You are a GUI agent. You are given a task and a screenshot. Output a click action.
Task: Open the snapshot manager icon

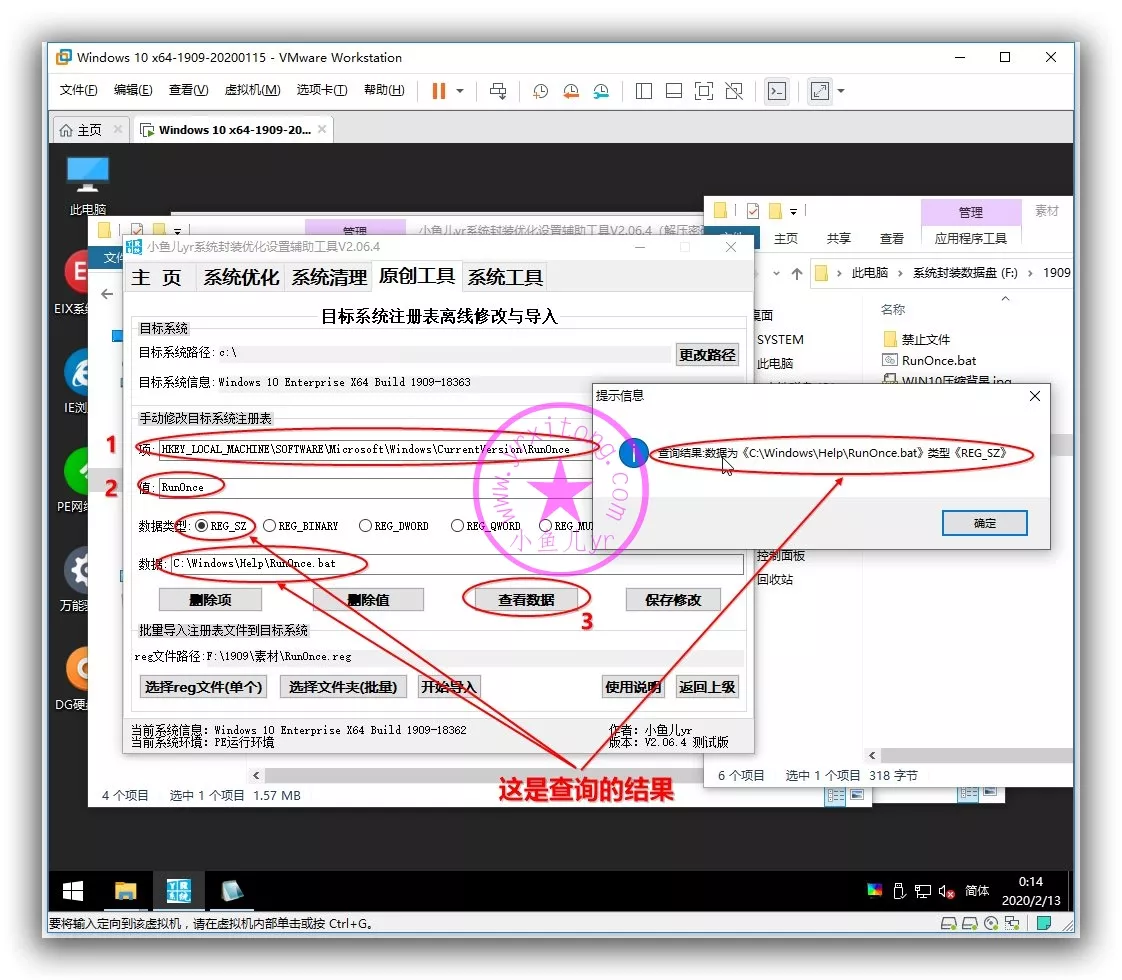[601, 91]
